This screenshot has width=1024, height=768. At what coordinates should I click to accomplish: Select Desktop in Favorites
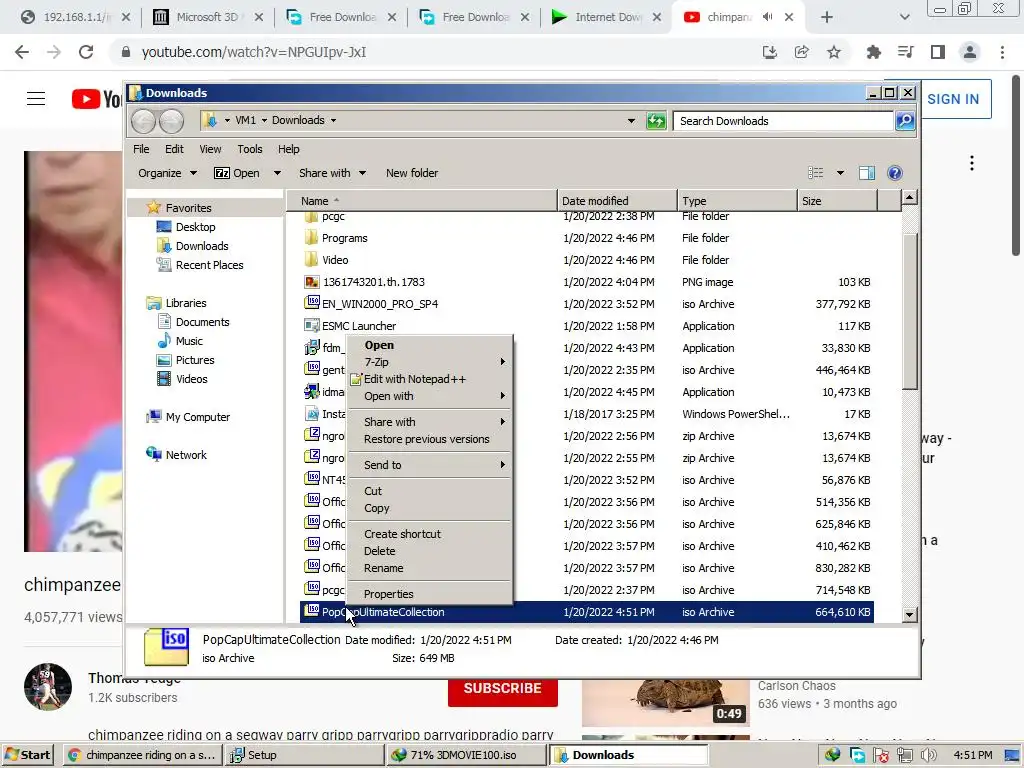pos(186,227)
